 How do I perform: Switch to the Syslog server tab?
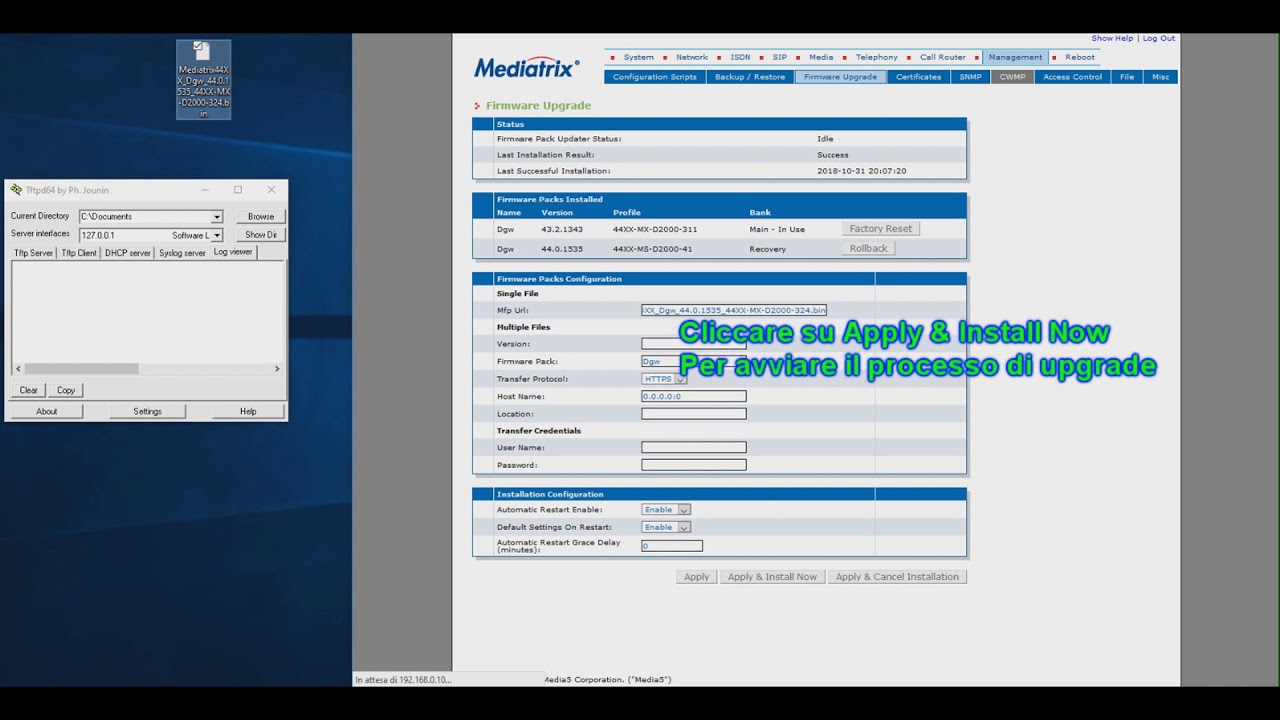[x=182, y=253]
